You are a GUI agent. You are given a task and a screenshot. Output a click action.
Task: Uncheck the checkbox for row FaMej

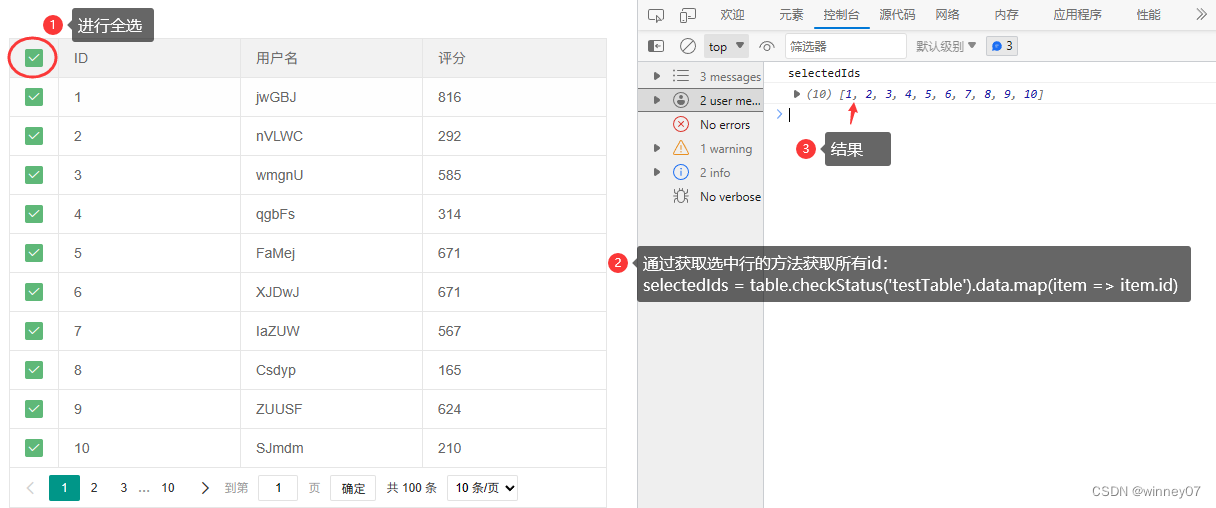click(34, 253)
